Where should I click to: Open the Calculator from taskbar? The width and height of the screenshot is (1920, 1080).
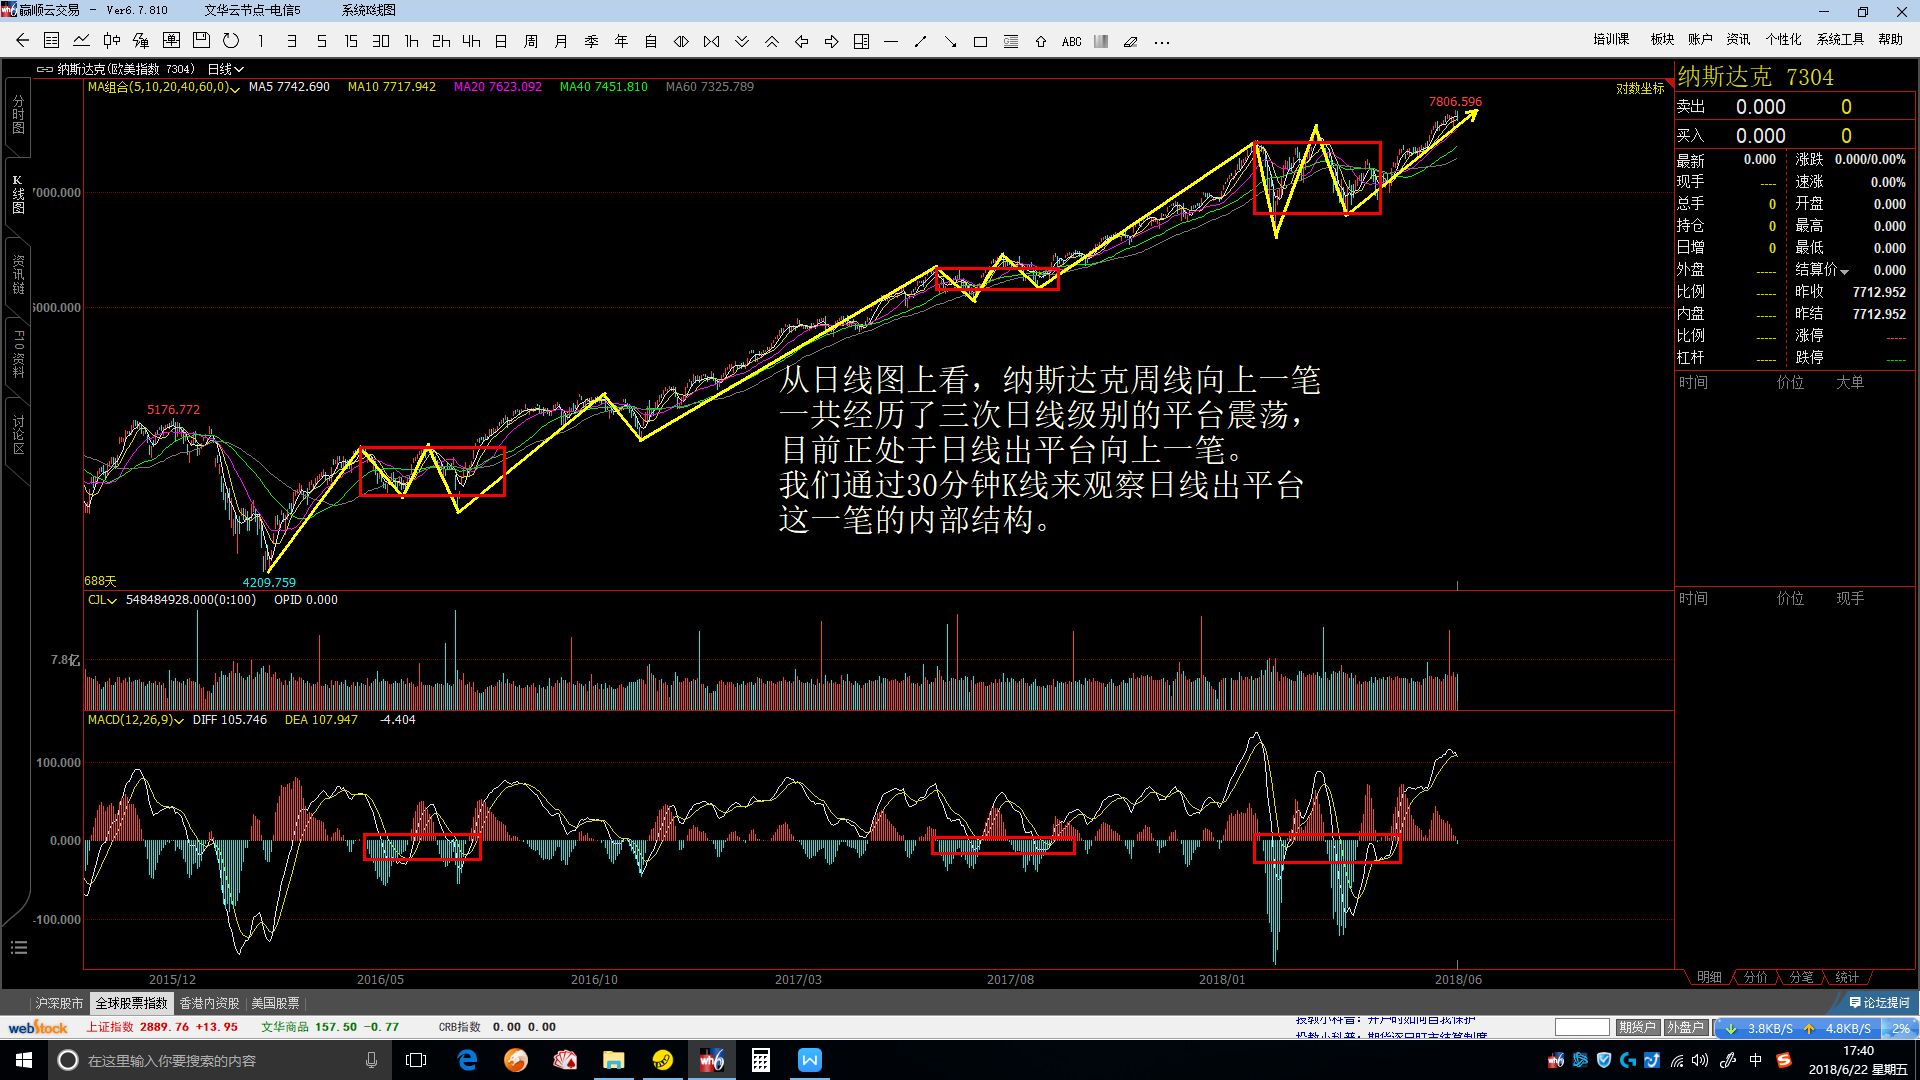coord(761,1060)
